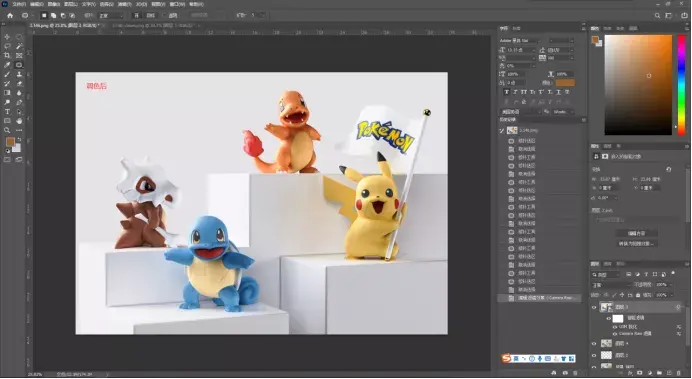Select the Crop tool

point(7,56)
